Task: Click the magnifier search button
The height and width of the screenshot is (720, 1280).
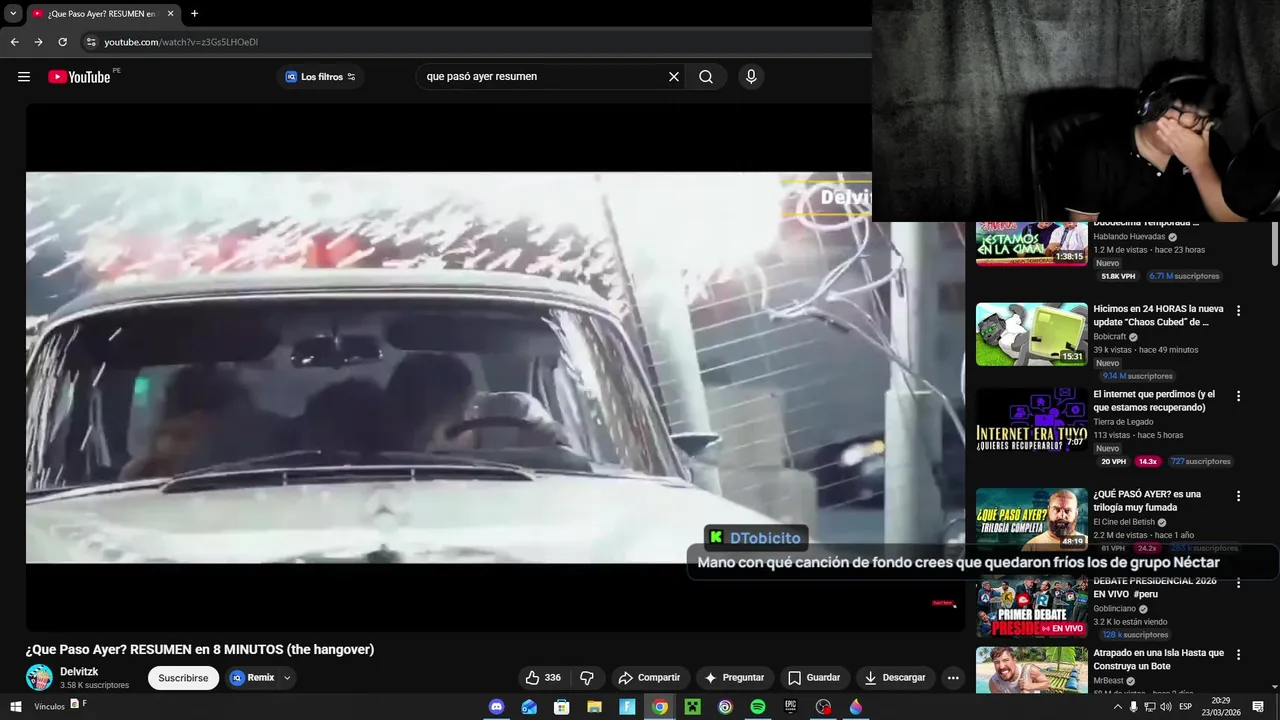Action: (706, 77)
